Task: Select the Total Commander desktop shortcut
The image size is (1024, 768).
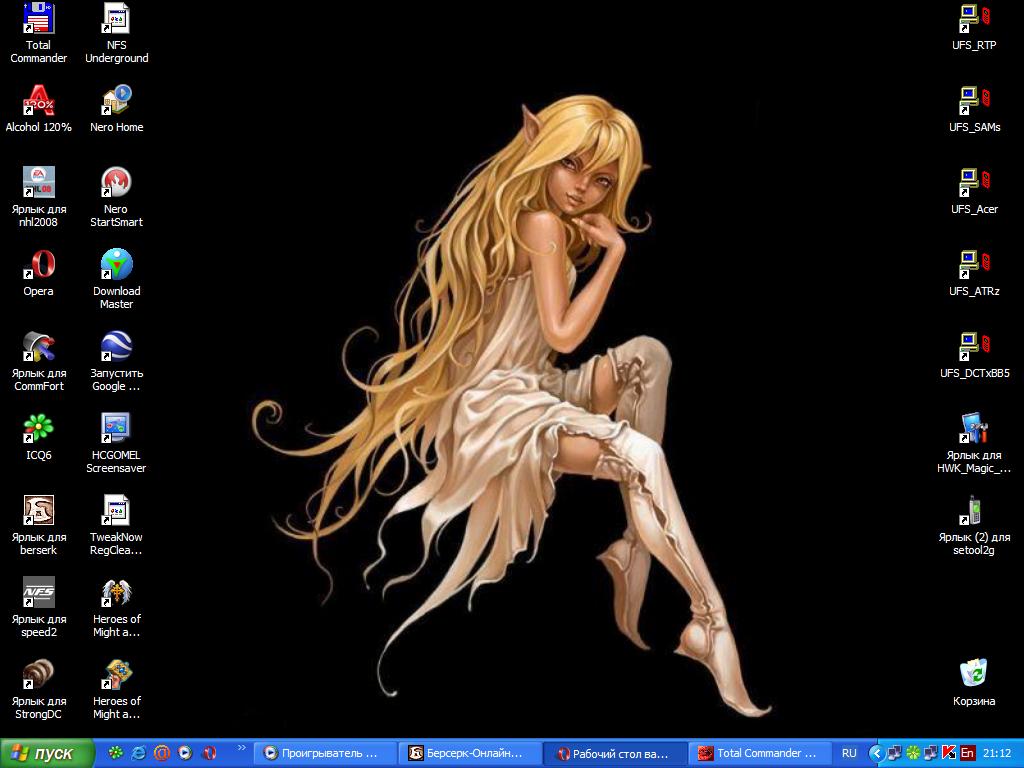Action: pyautogui.click(x=39, y=33)
